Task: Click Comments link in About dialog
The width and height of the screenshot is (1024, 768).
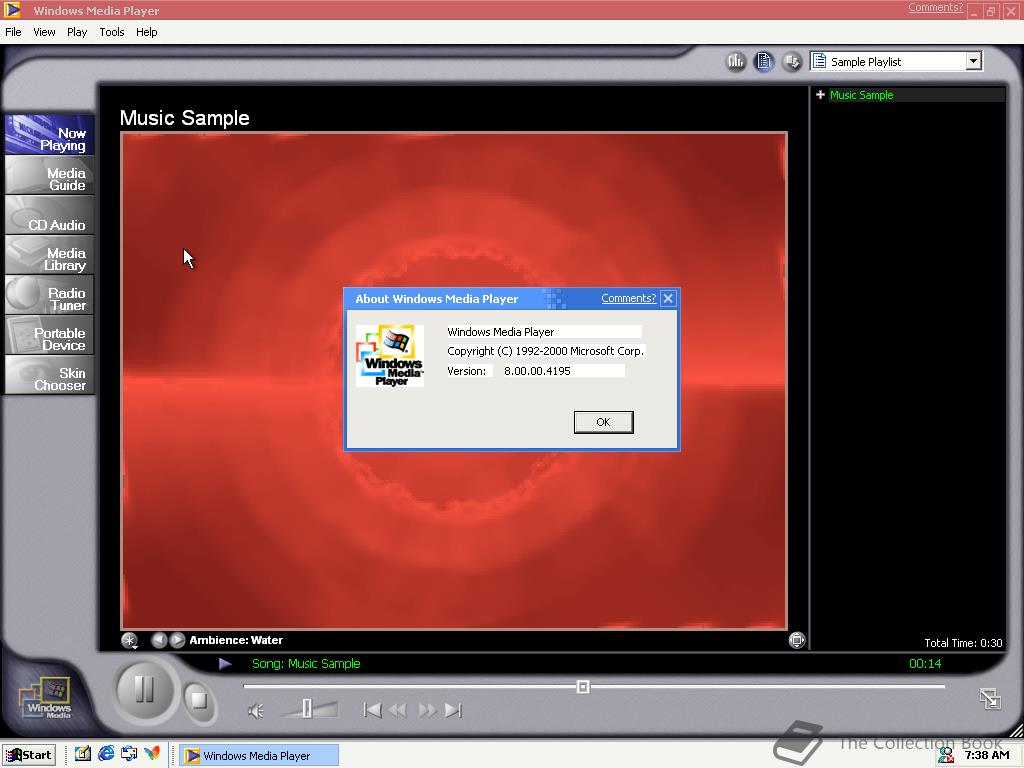Action: 628,298
